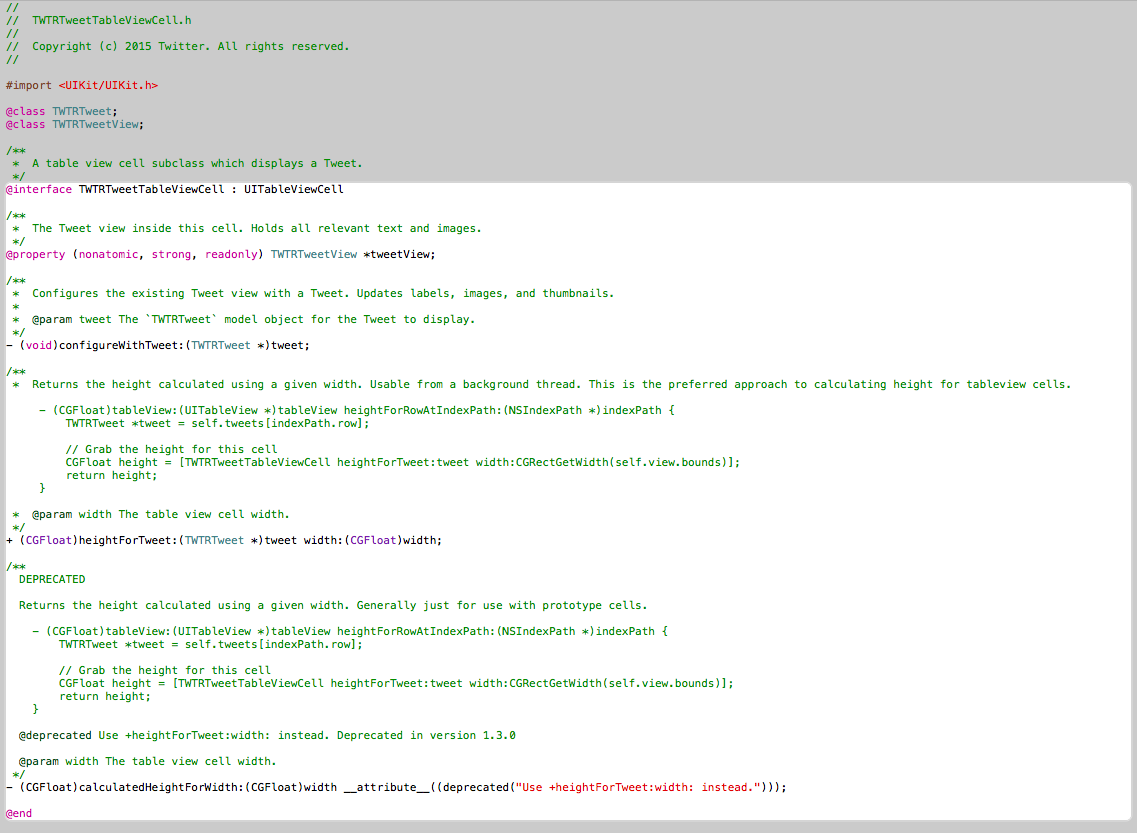Click the '@param tweet' documentation line
This screenshot has height=833, width=1137.
coord(253,320)
